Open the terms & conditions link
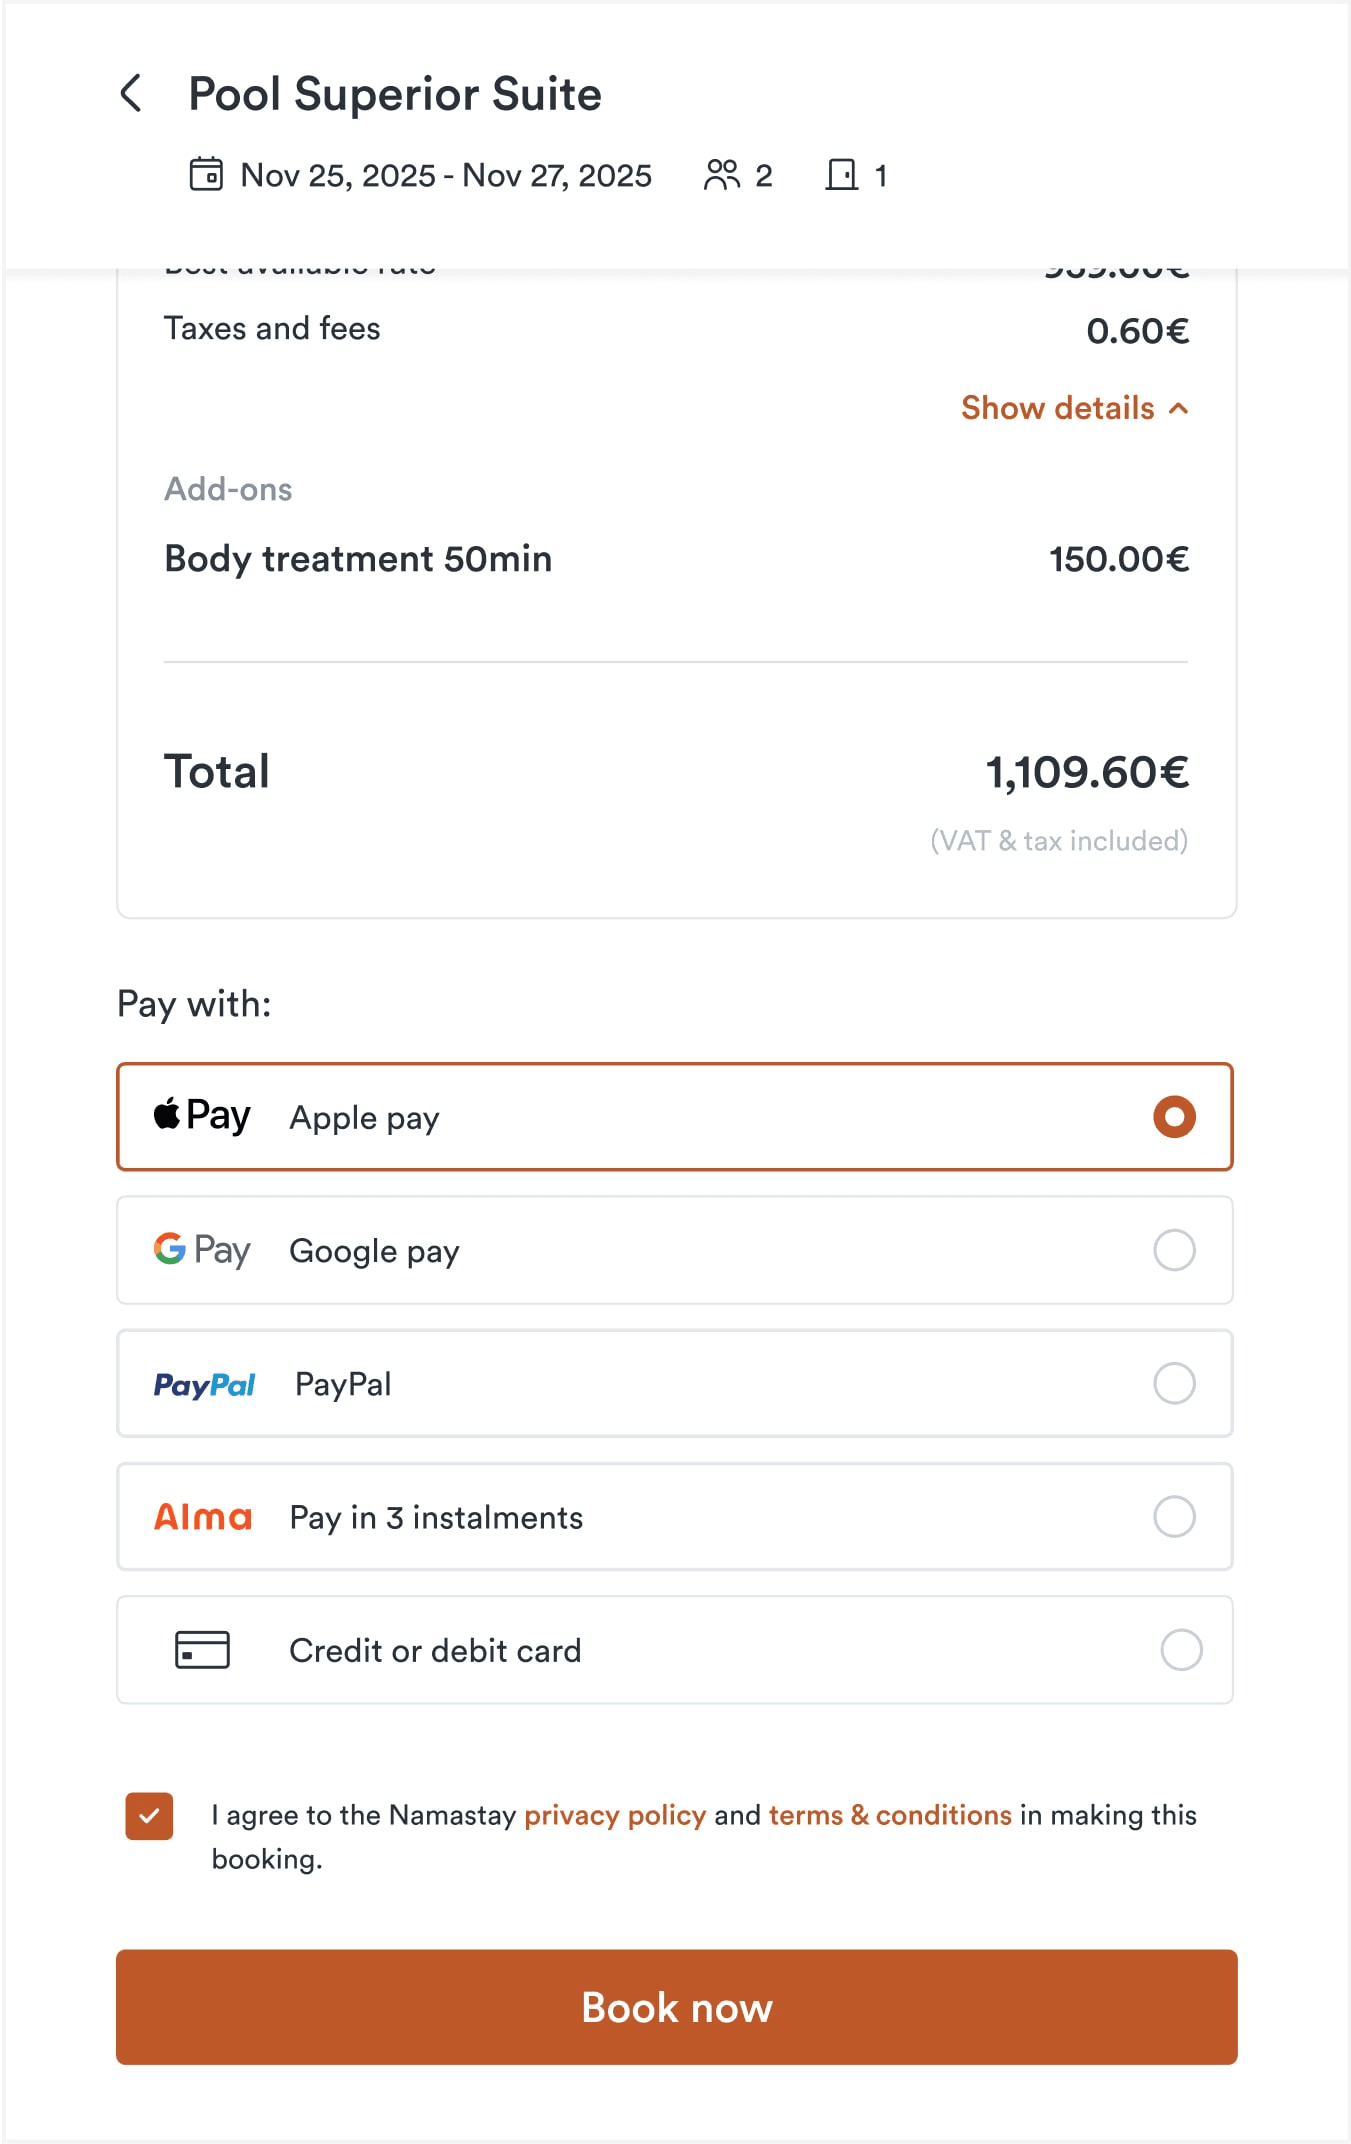This screenshot has height=2144, width=1351. [890, 1815]
